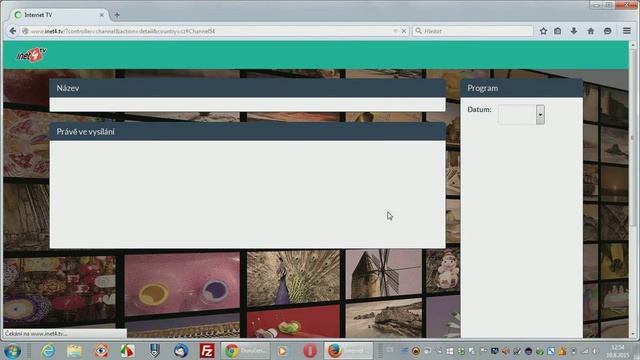
Task: Click the volume speaker tray icon
Action: [505, 351]
